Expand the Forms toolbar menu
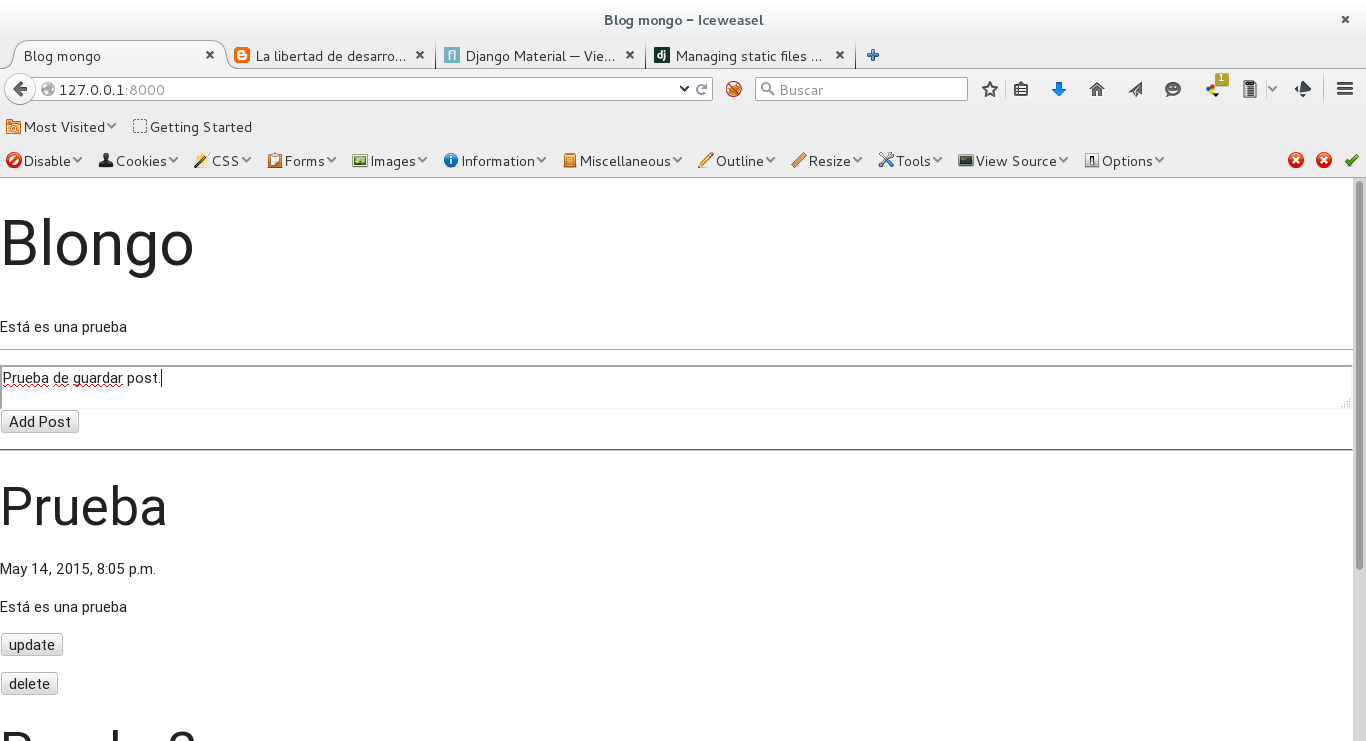This screenshot has height=741, width=1366. pos(302,161)
